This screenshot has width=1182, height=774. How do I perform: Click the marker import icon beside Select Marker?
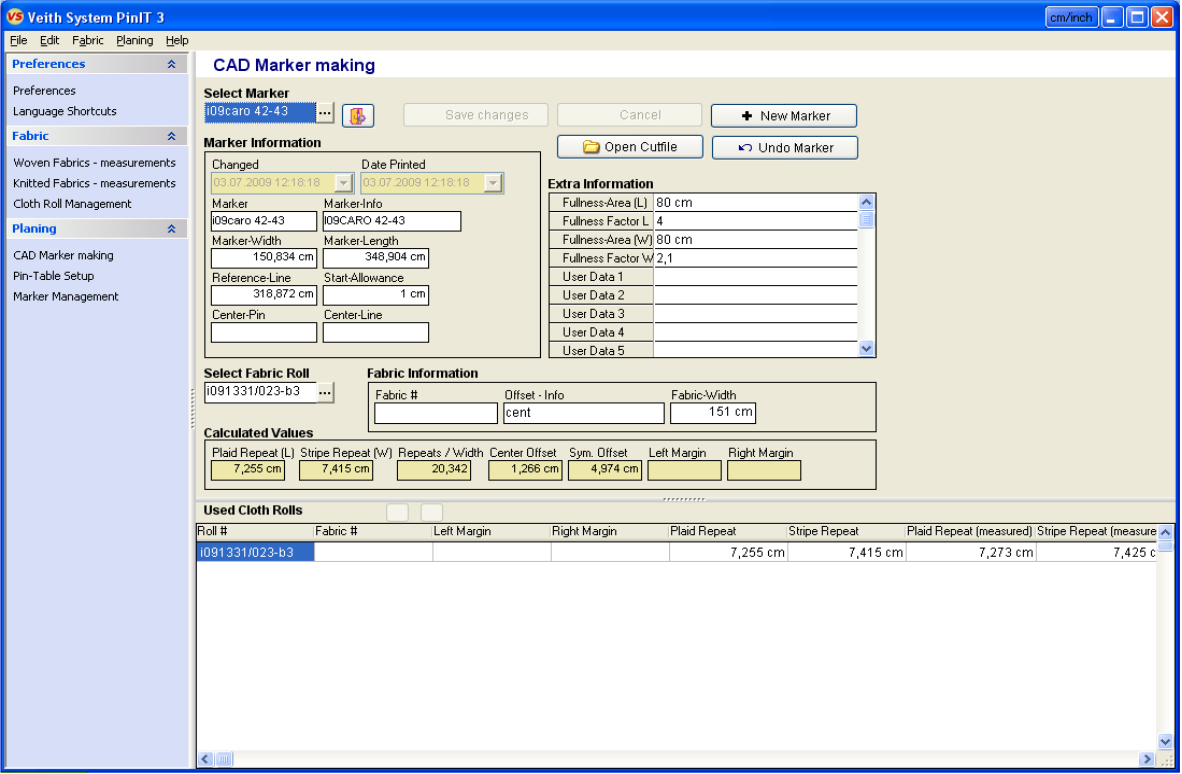coord(358,115)
